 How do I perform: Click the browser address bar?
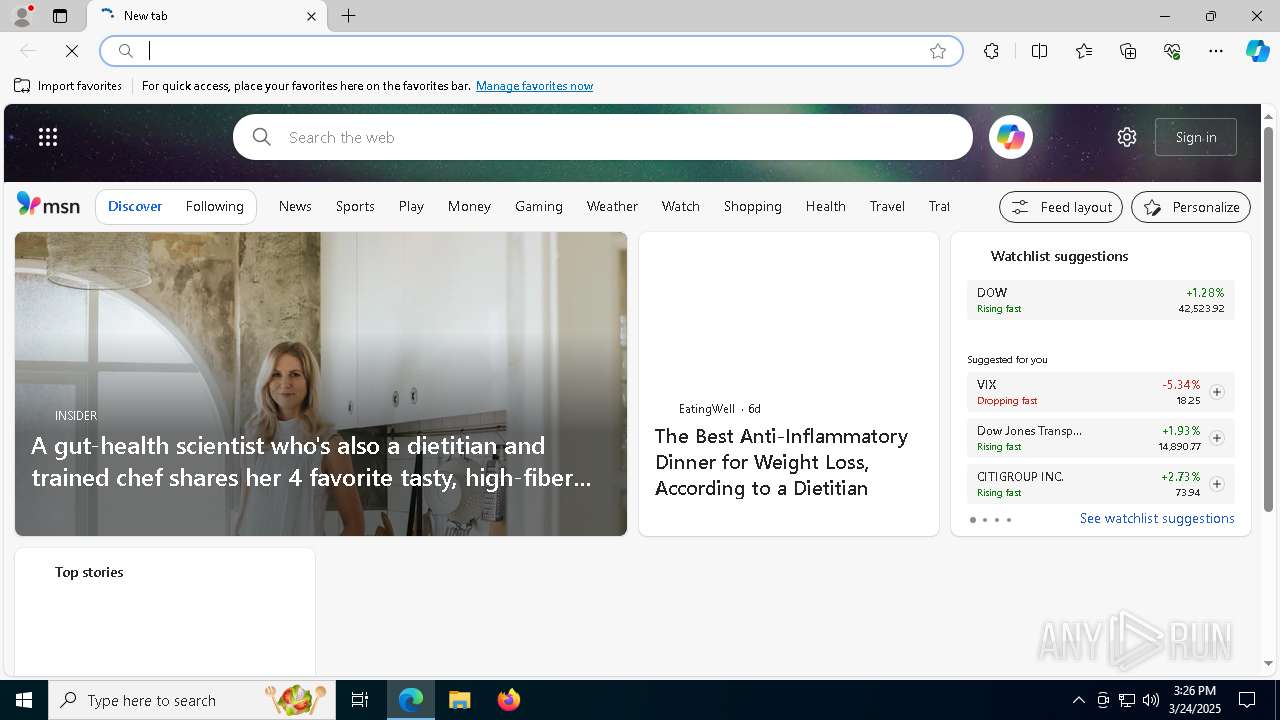tap(531, 51)
